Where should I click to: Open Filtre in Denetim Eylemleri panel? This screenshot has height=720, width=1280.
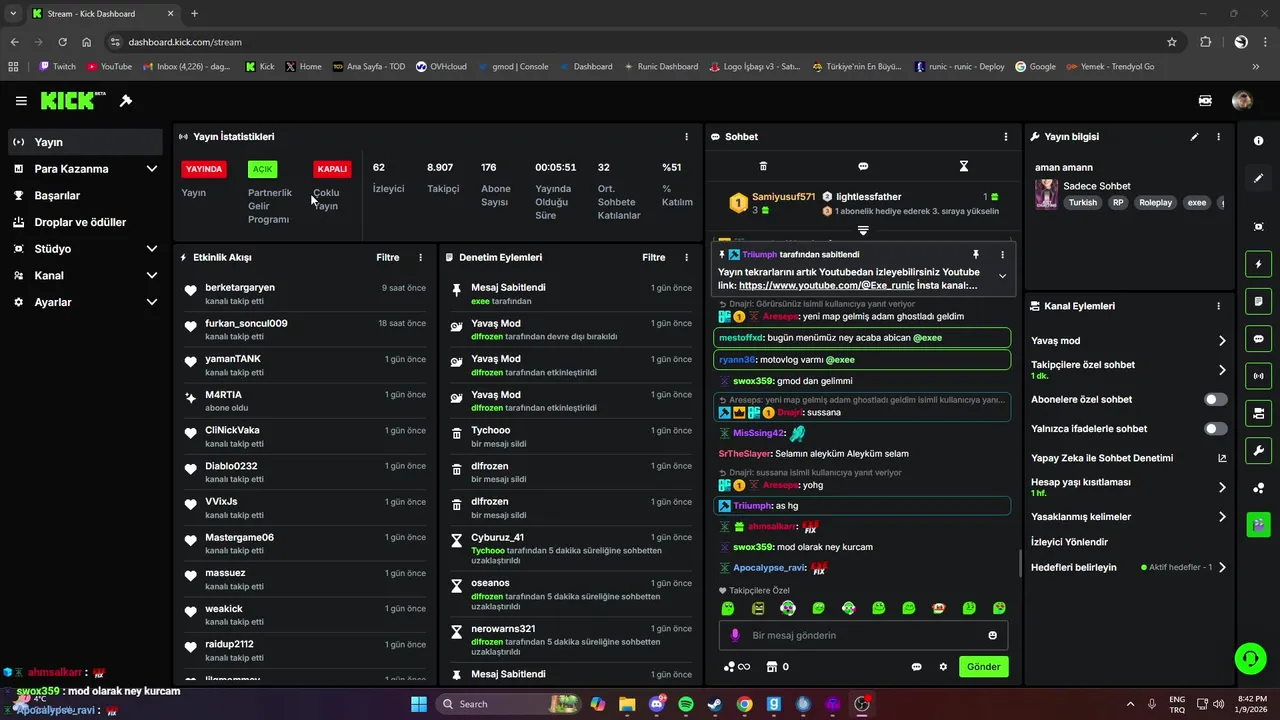click(x=654, y=258)
